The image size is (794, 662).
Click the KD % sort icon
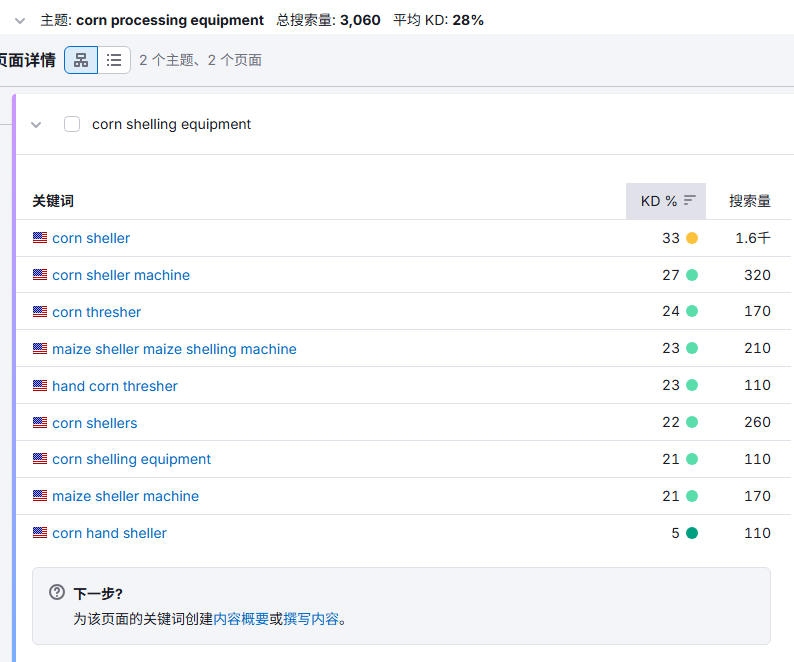tap(690, 201)
